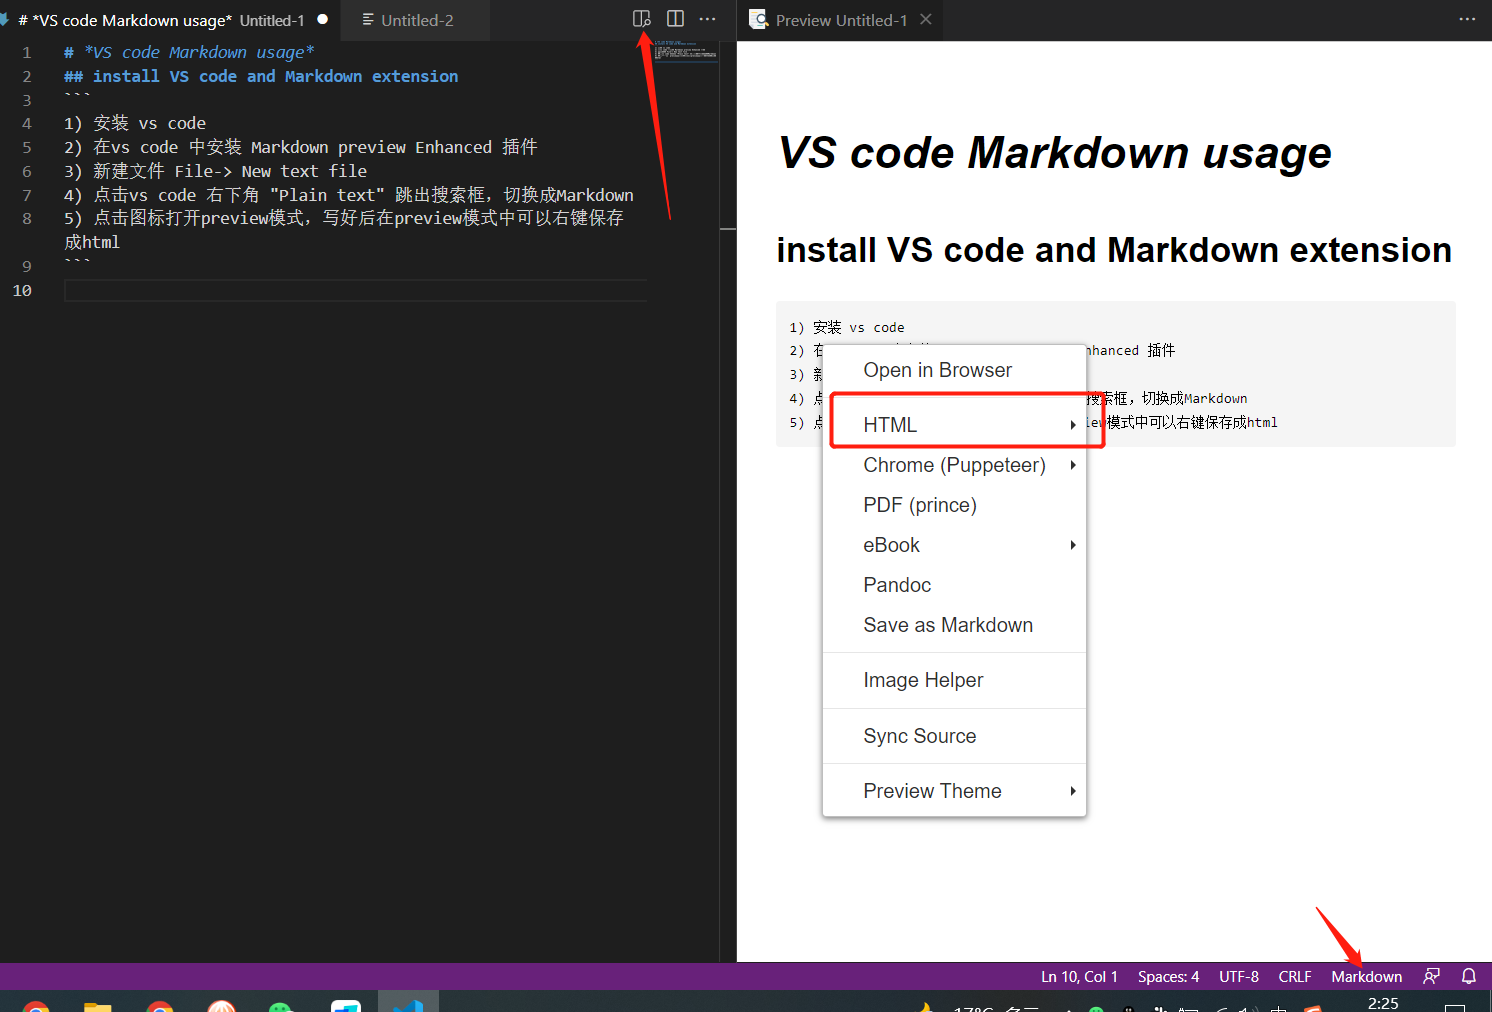Click editor line '3) 新建文件 File-> New text file'
This screenshot has width=1492, height=1012.
tap(215, 171)
